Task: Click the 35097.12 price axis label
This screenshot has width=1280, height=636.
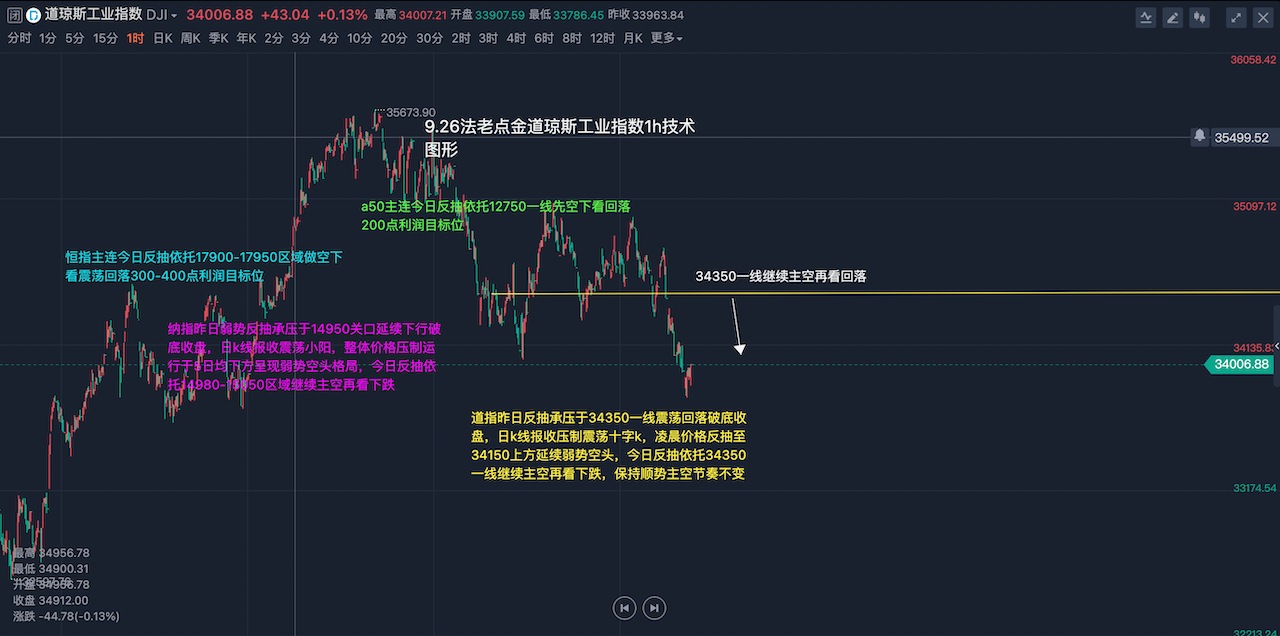Action: pos(1254,207)
